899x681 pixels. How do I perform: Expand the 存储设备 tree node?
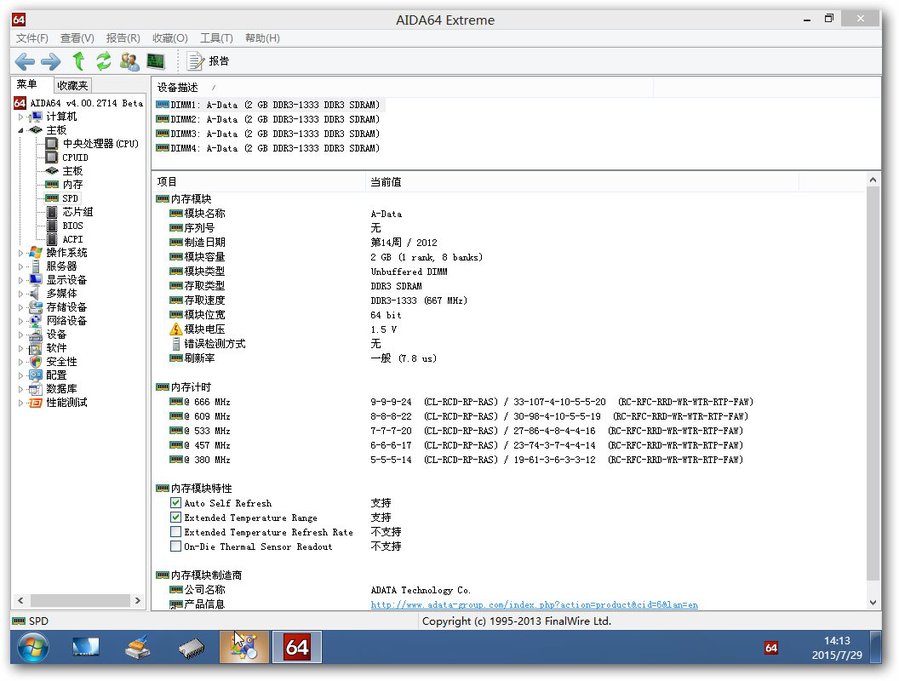pos(21,307)
